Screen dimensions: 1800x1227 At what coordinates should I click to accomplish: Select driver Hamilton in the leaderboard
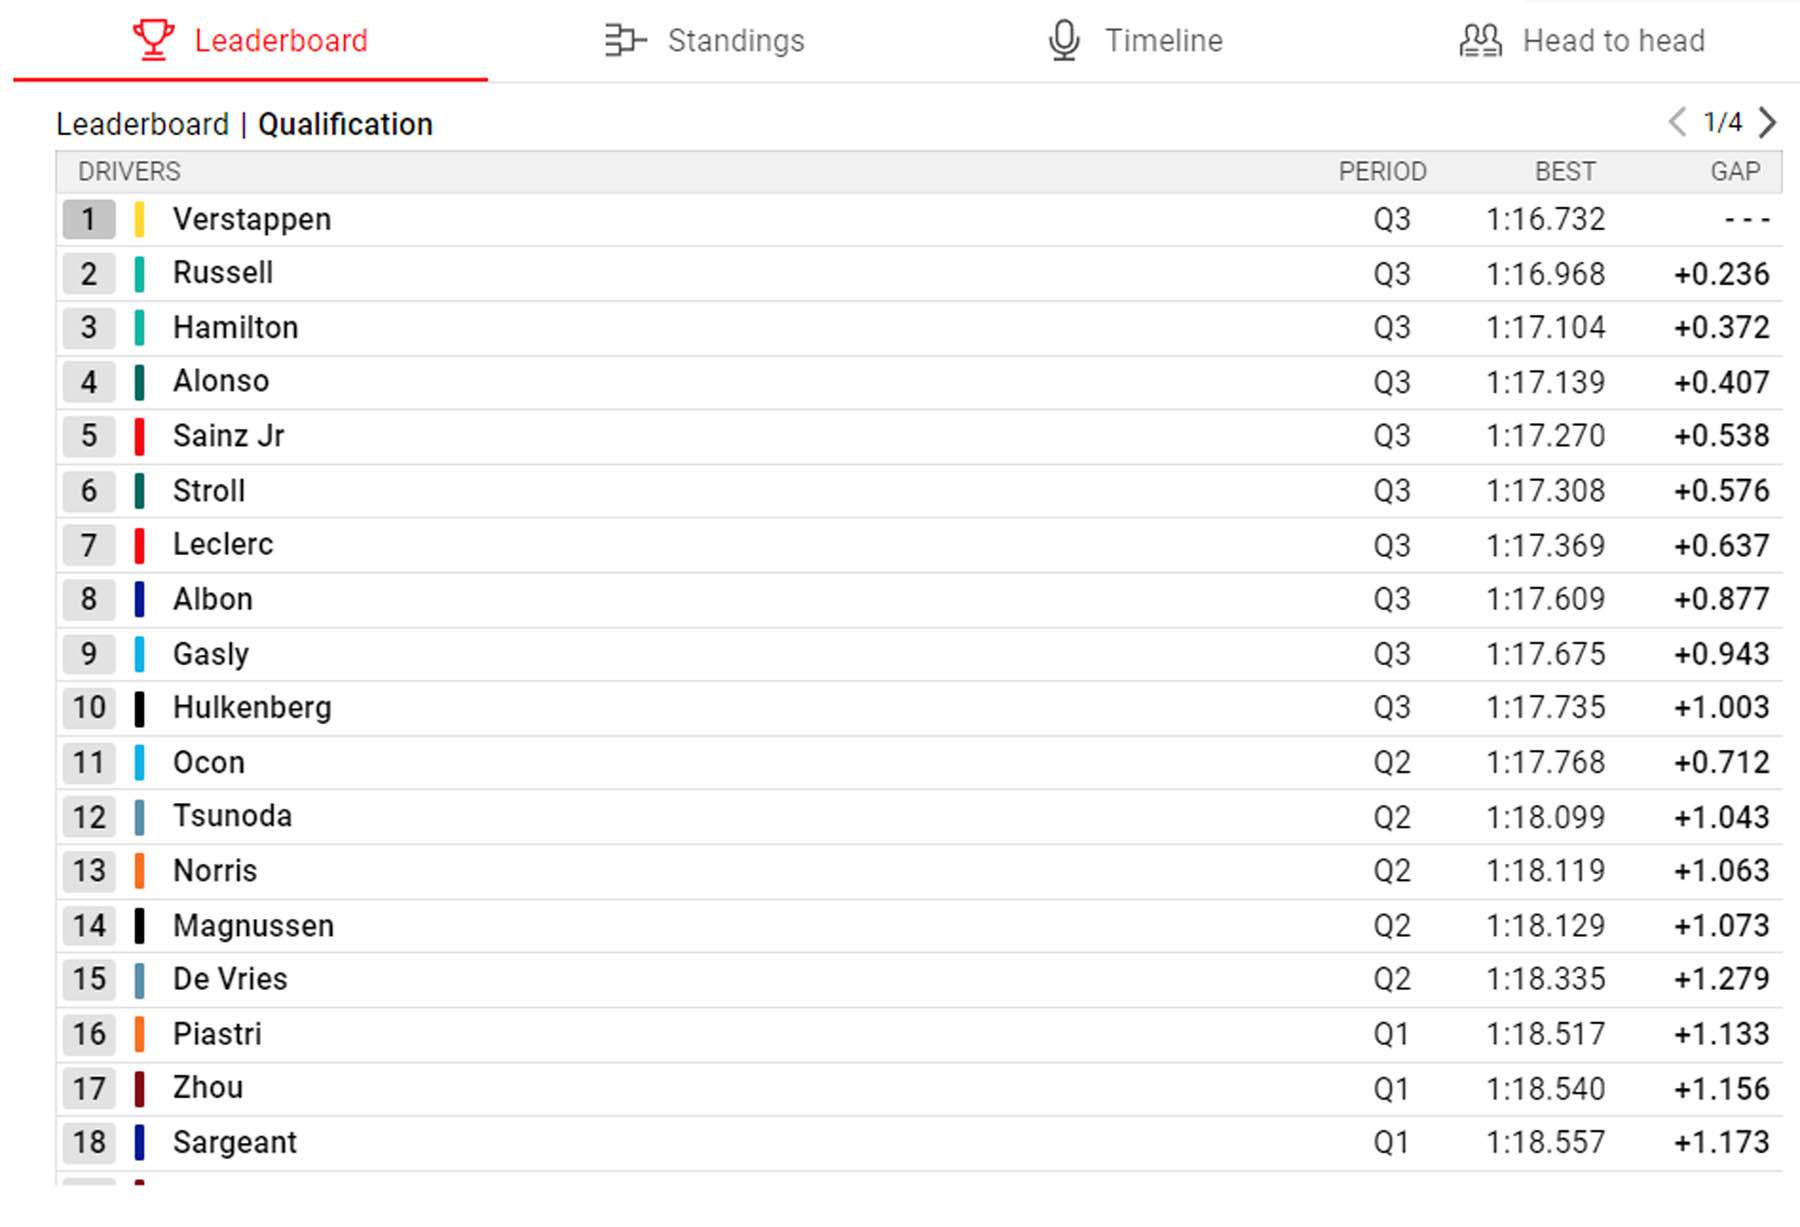[235, 328]
